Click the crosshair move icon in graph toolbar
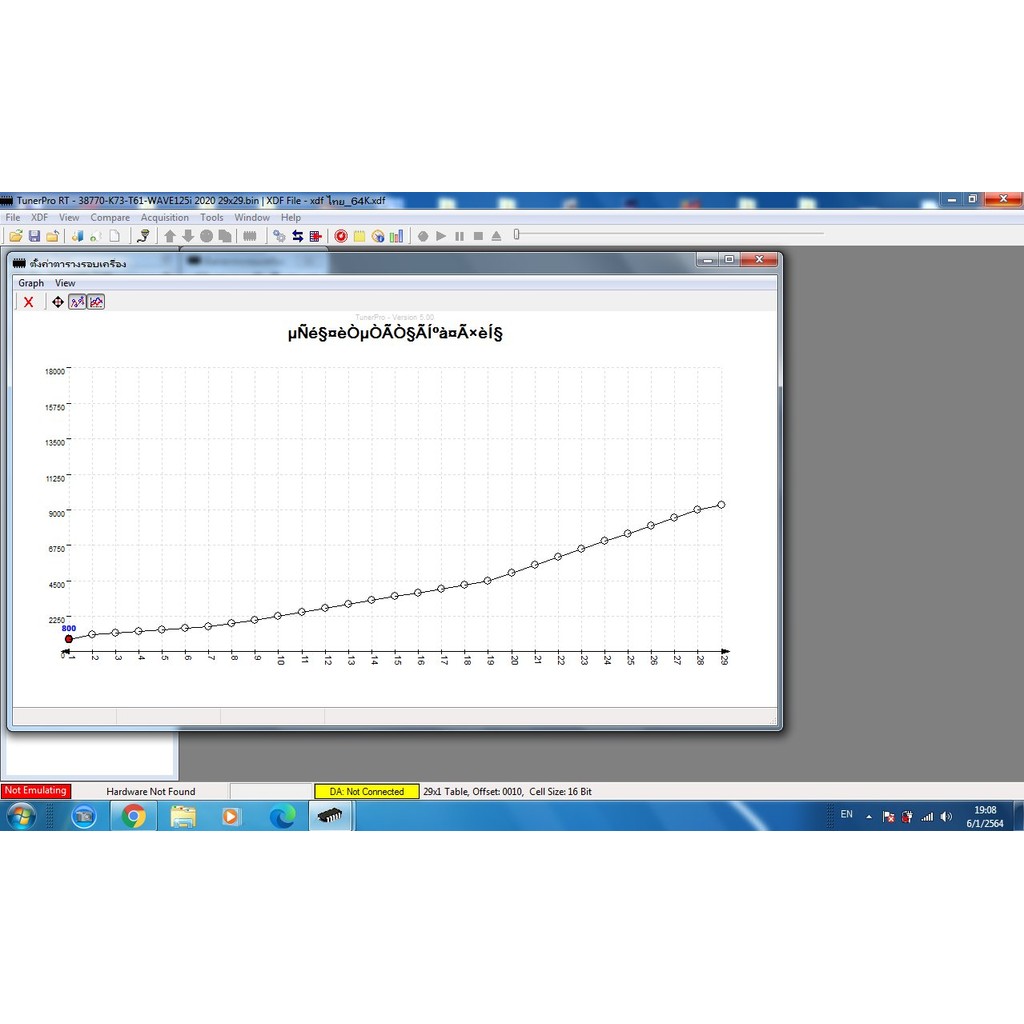 [x=58, y=302]
